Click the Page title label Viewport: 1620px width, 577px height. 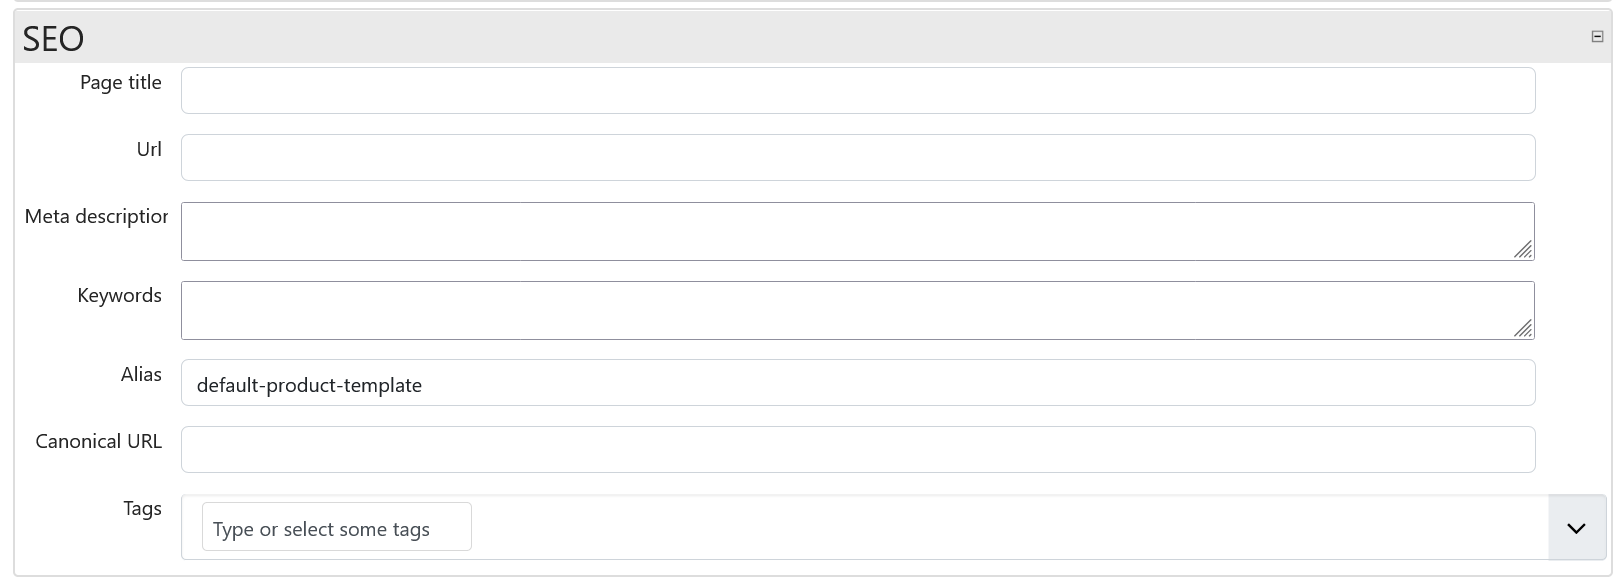[x=120, y=83]
